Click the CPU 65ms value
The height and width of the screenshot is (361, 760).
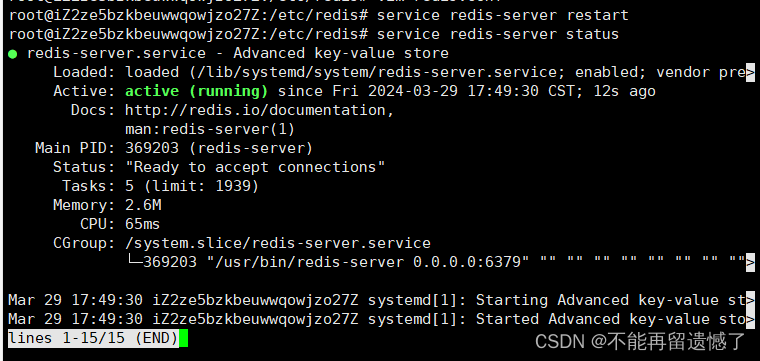tap(142, 224)
